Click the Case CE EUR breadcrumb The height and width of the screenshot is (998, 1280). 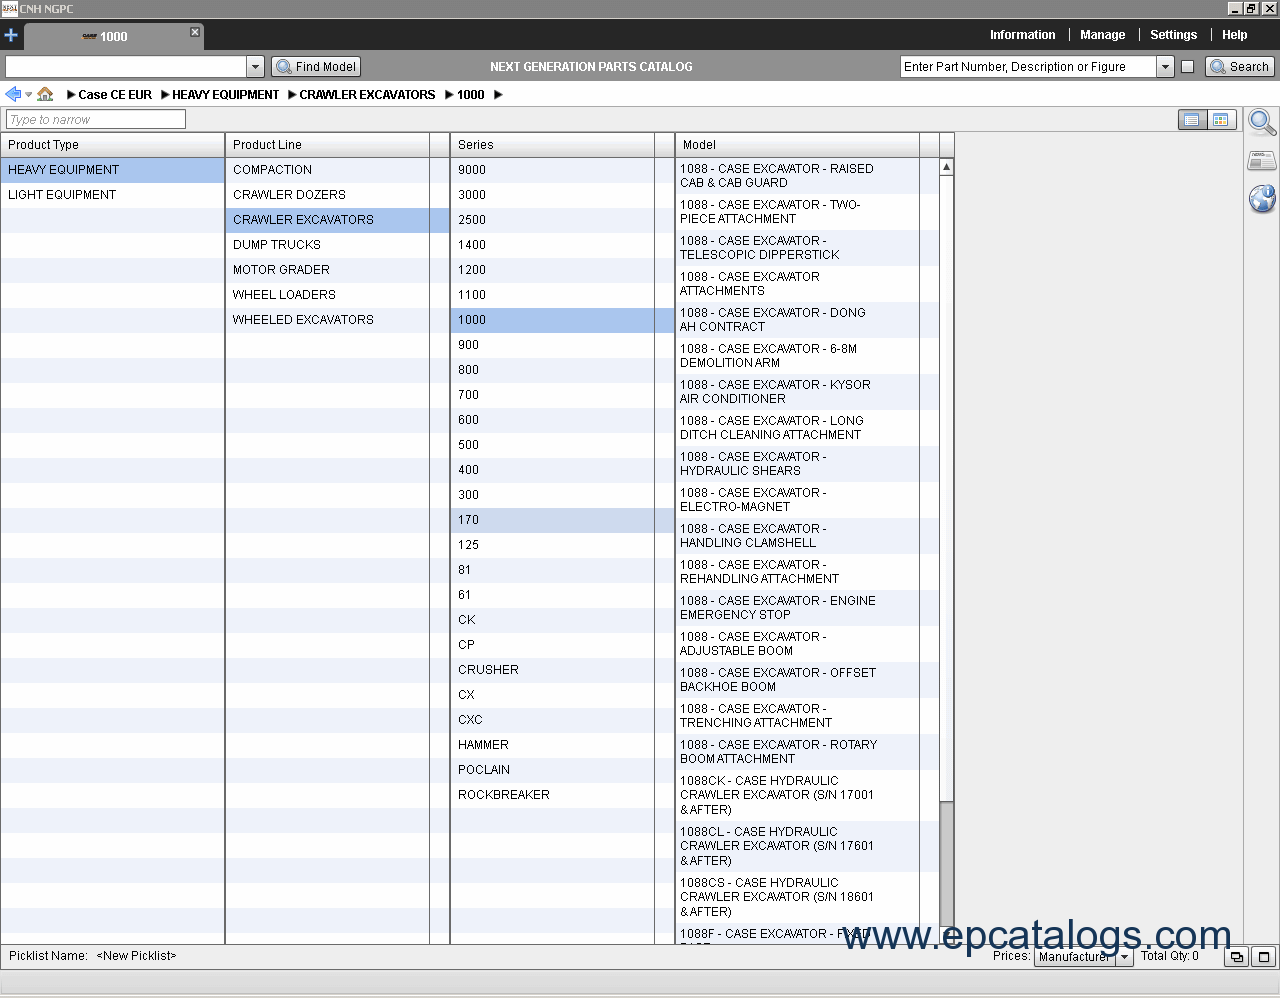click(115, 95)
